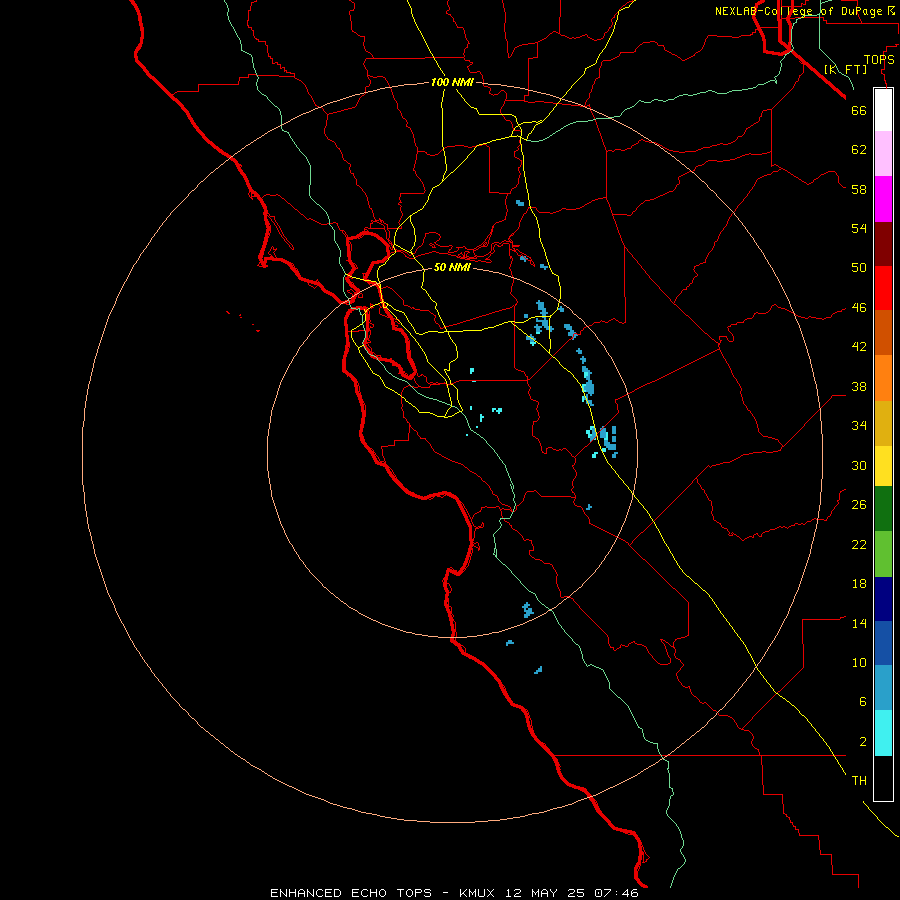This screenshot has height=900, width=900.
Task: Click the TH legend scale label
Action: [x=859, y=781]
